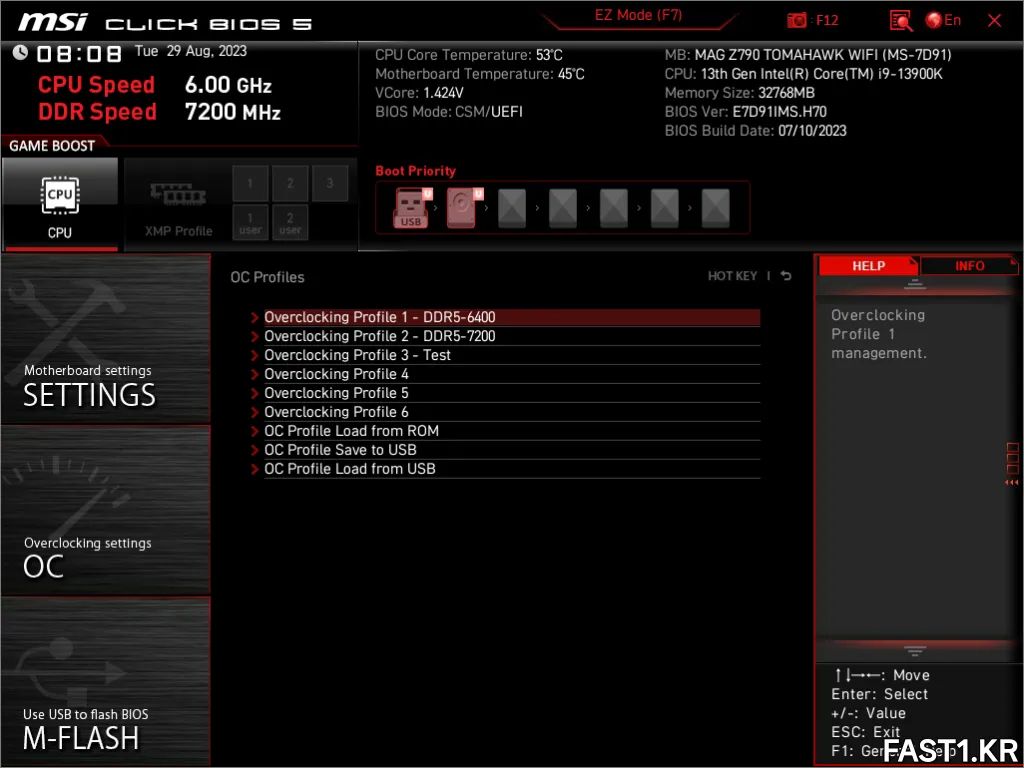
Task: Click the HOT KEY label
Action: pos(732,276)
